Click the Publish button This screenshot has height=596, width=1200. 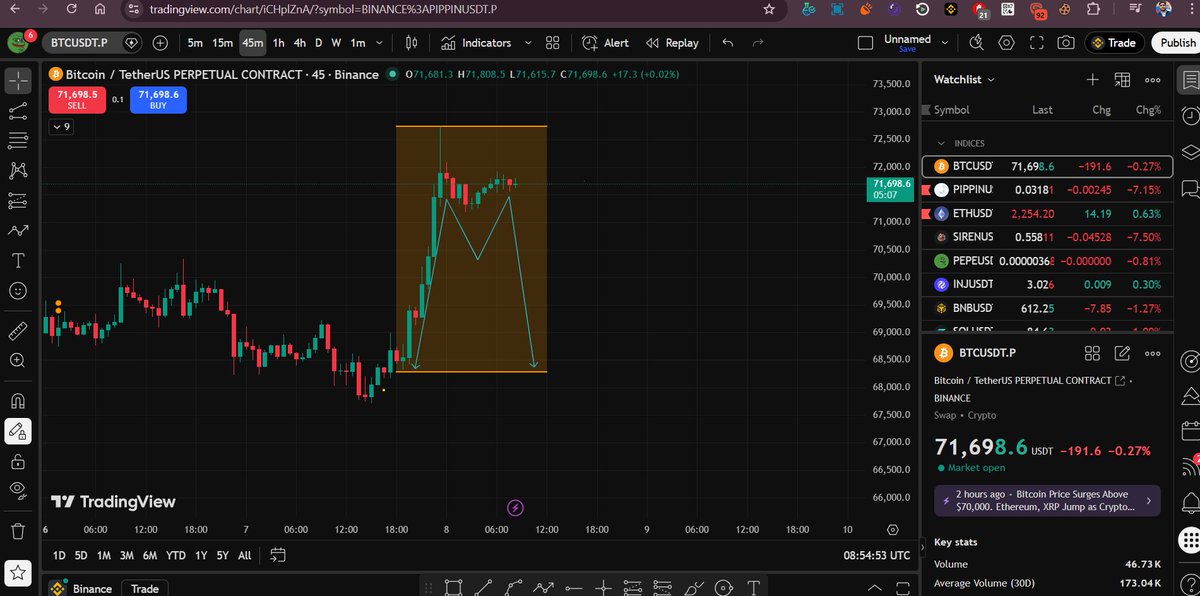(1177, 43)
